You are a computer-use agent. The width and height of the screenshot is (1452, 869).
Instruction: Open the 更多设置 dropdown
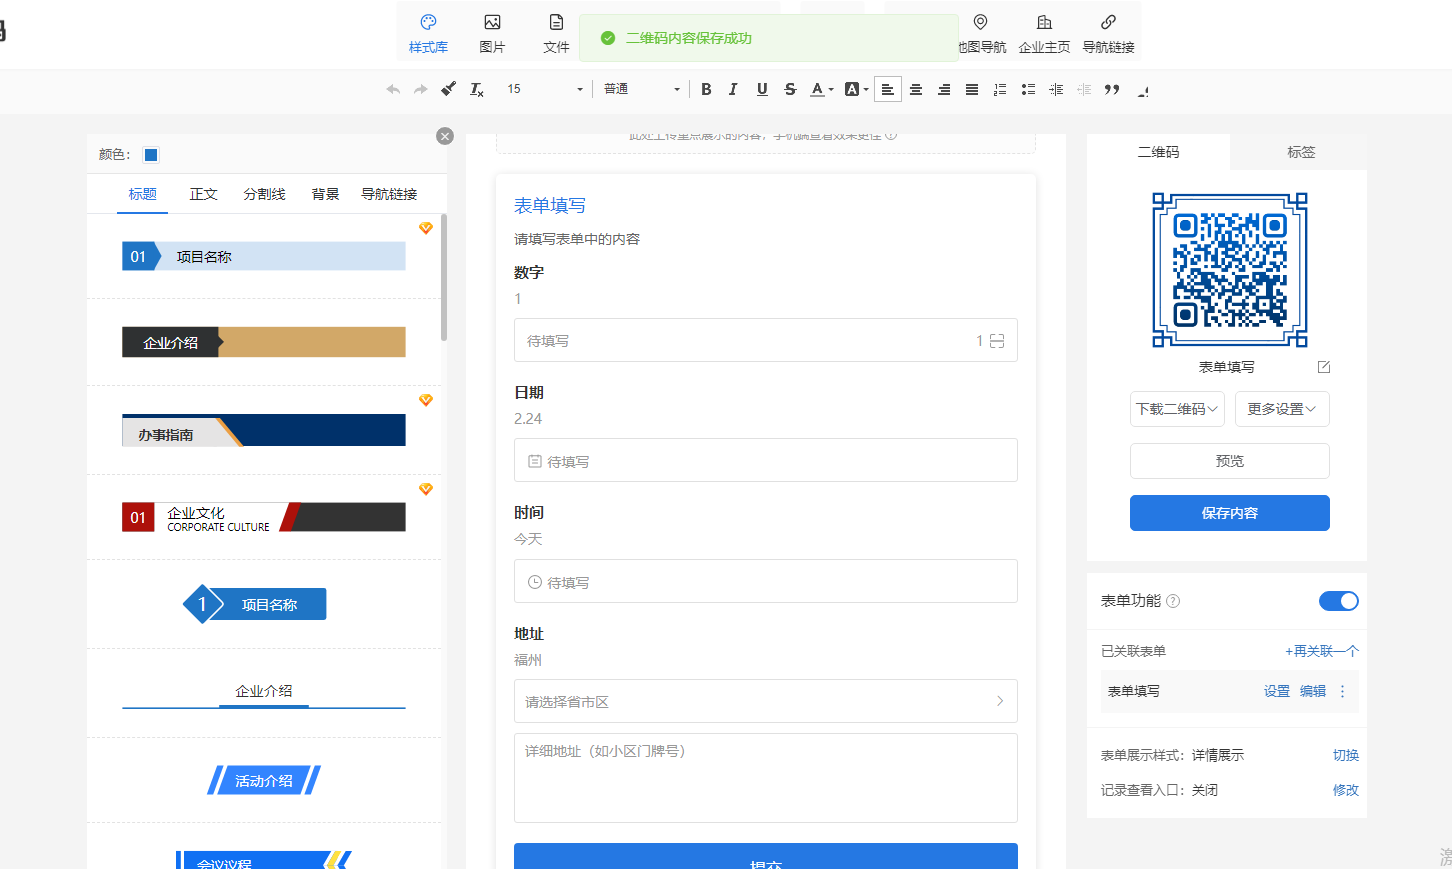click(1282, 409)
